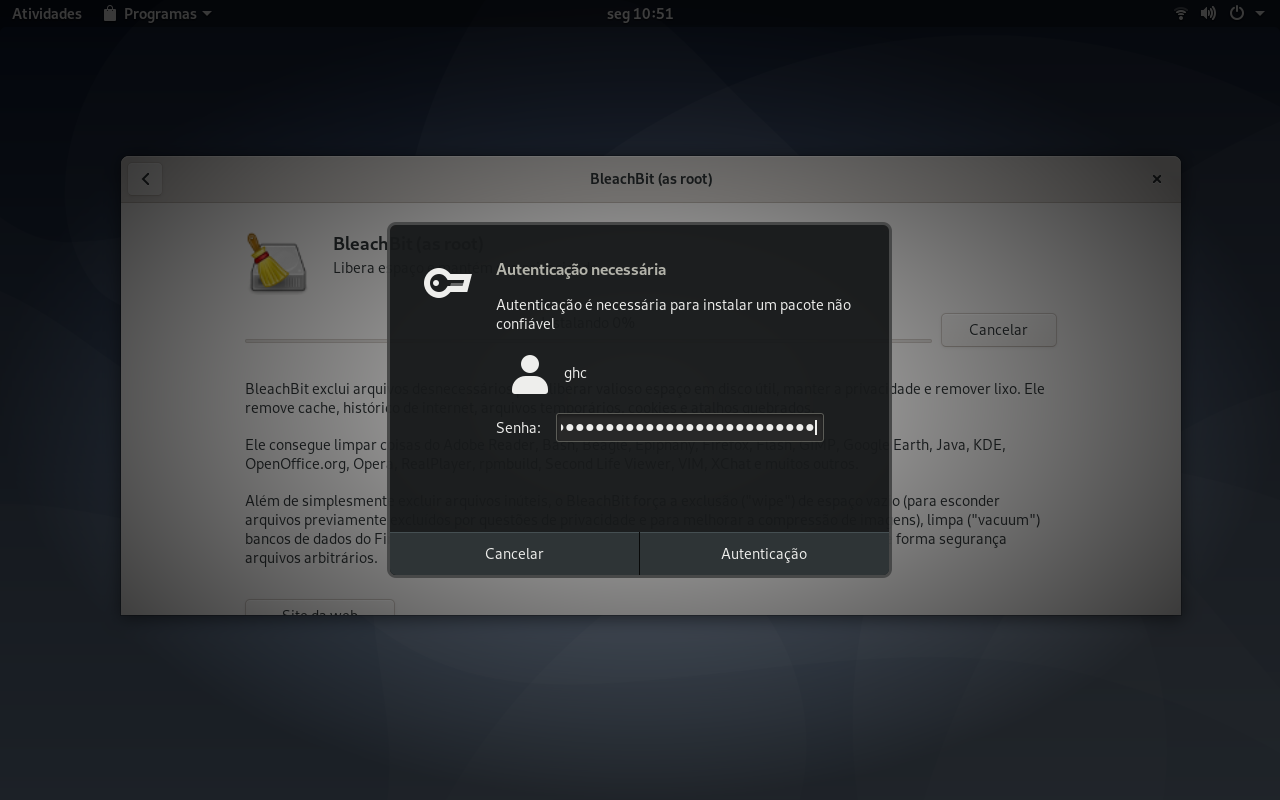The height and width of the screenshot is (800, 1280).
Task: Cancel the authentication dialog
Action: tap(514, 553)
